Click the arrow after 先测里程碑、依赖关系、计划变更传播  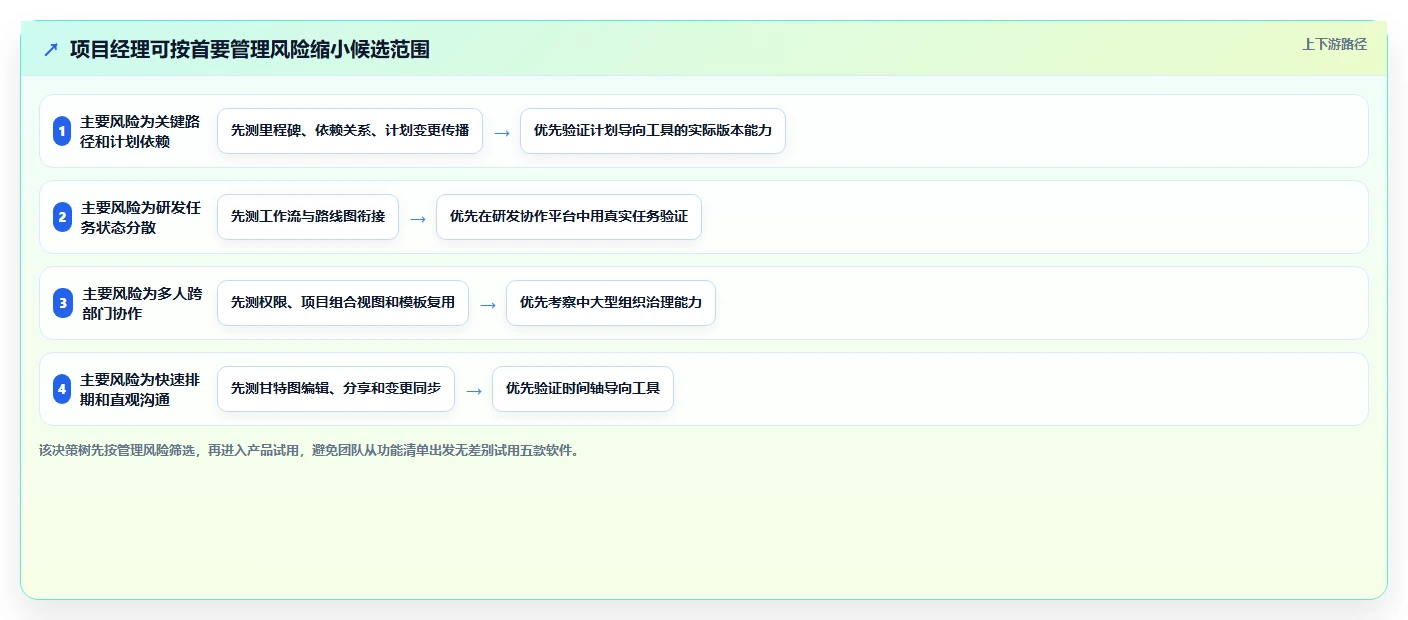[x=502, y=132]
